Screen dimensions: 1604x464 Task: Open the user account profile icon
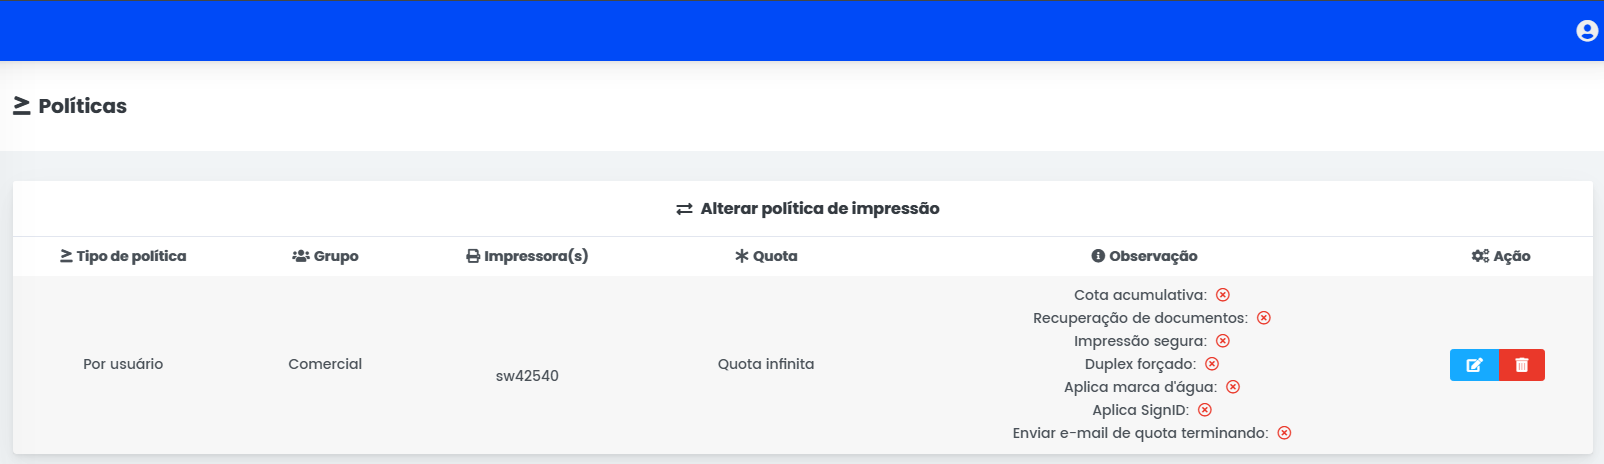coord(1586,31)
